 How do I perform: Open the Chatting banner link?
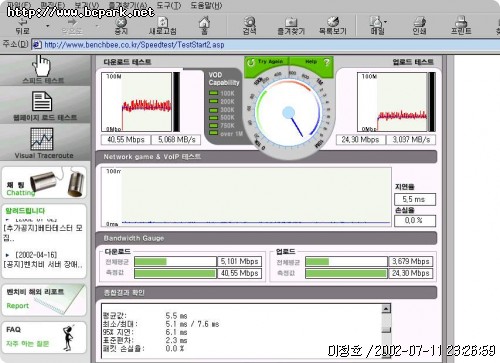tap(44, 183)
